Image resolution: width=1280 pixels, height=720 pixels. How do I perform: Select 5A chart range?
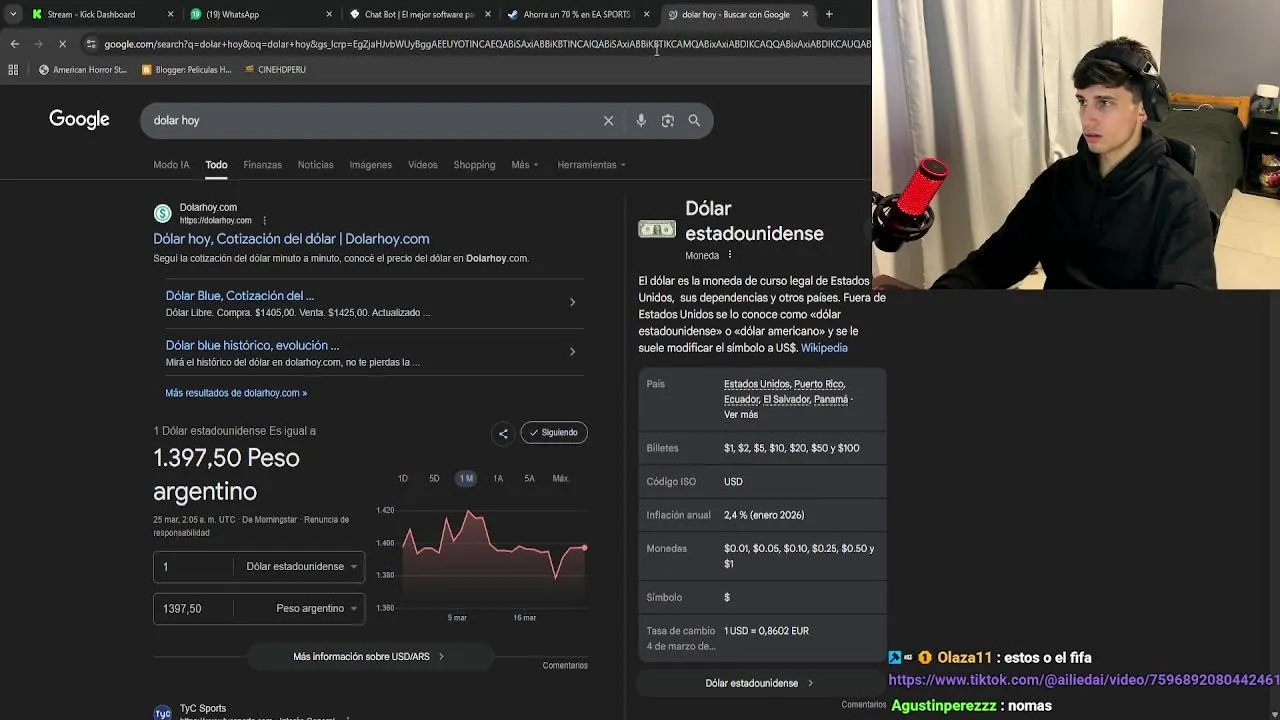point(529,479)
